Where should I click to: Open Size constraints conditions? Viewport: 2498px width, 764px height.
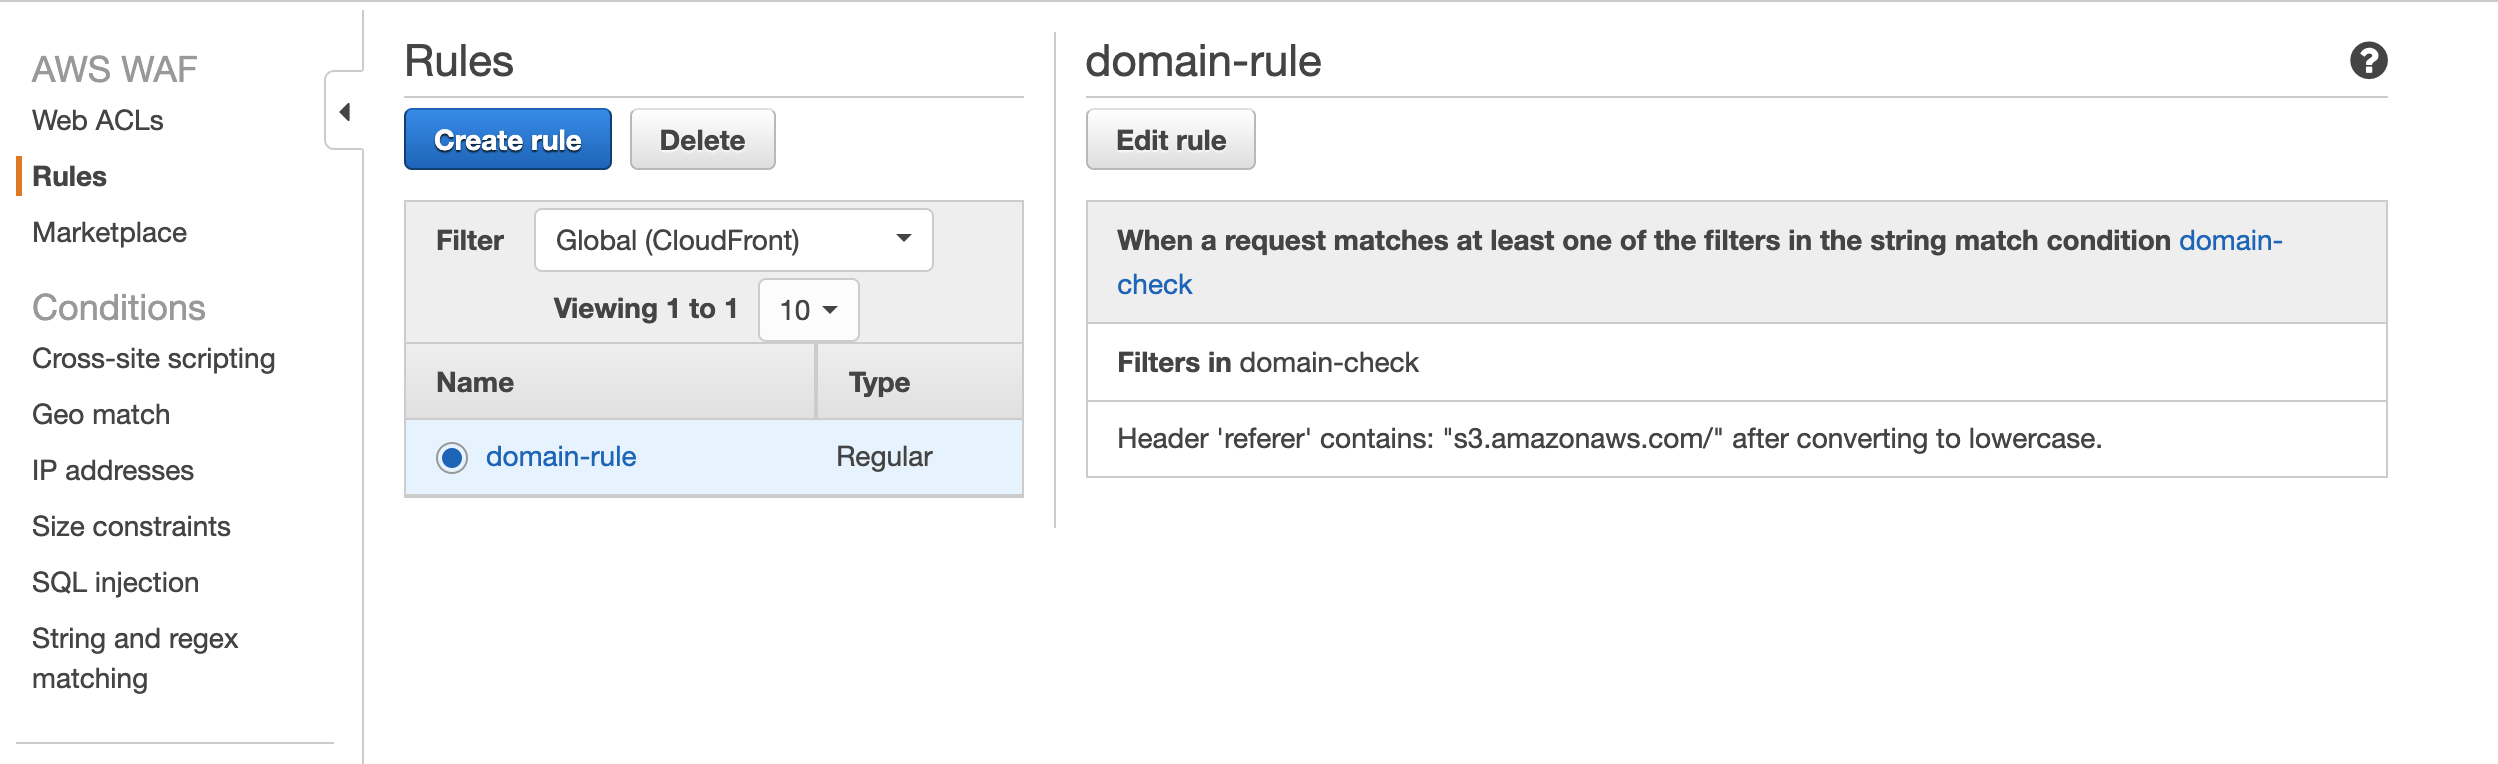(131, 527)
